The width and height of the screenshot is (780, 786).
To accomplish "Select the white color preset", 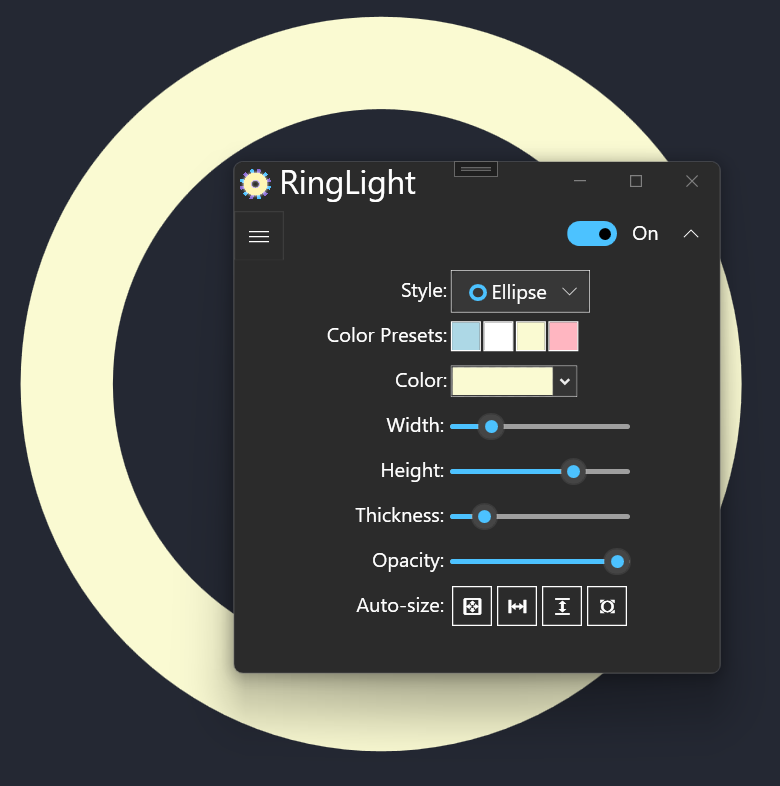I will (x=498, y=336).
